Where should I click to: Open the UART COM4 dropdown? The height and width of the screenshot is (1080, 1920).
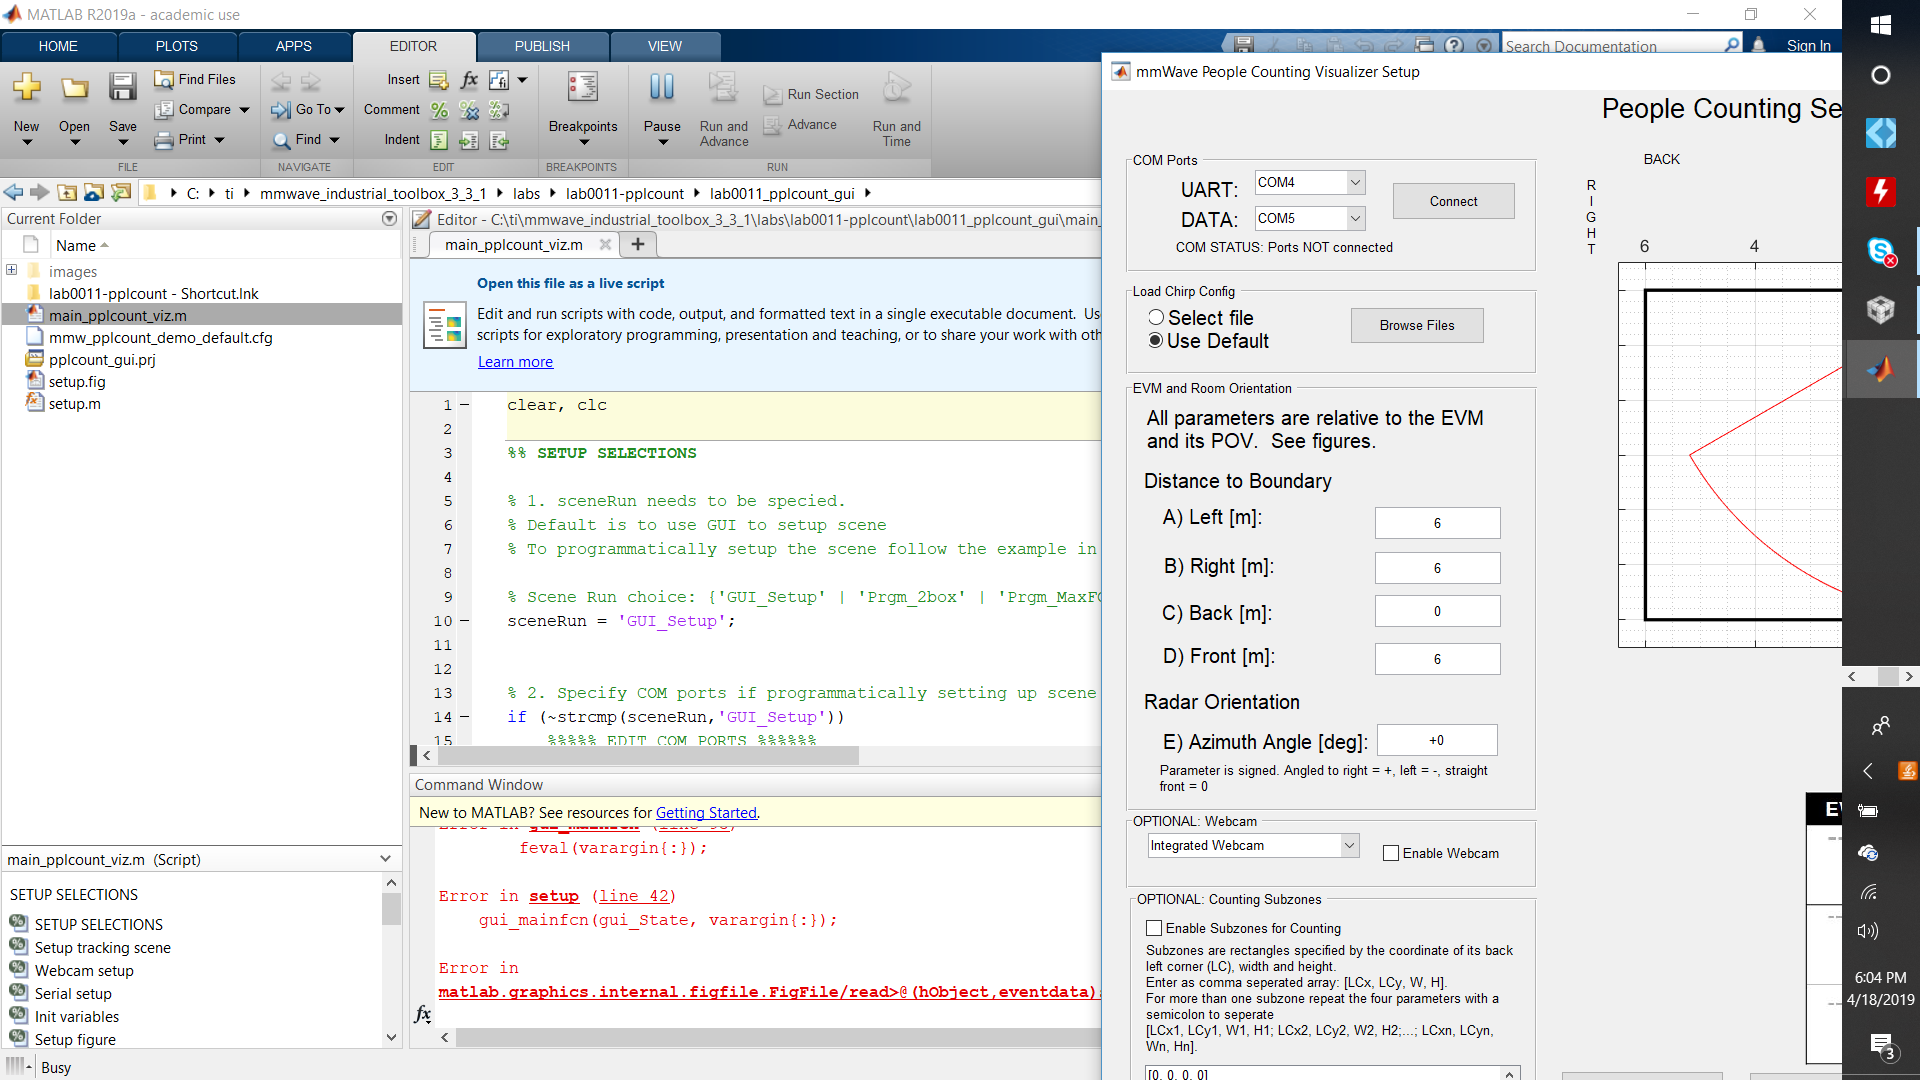tap(1355, 183)
